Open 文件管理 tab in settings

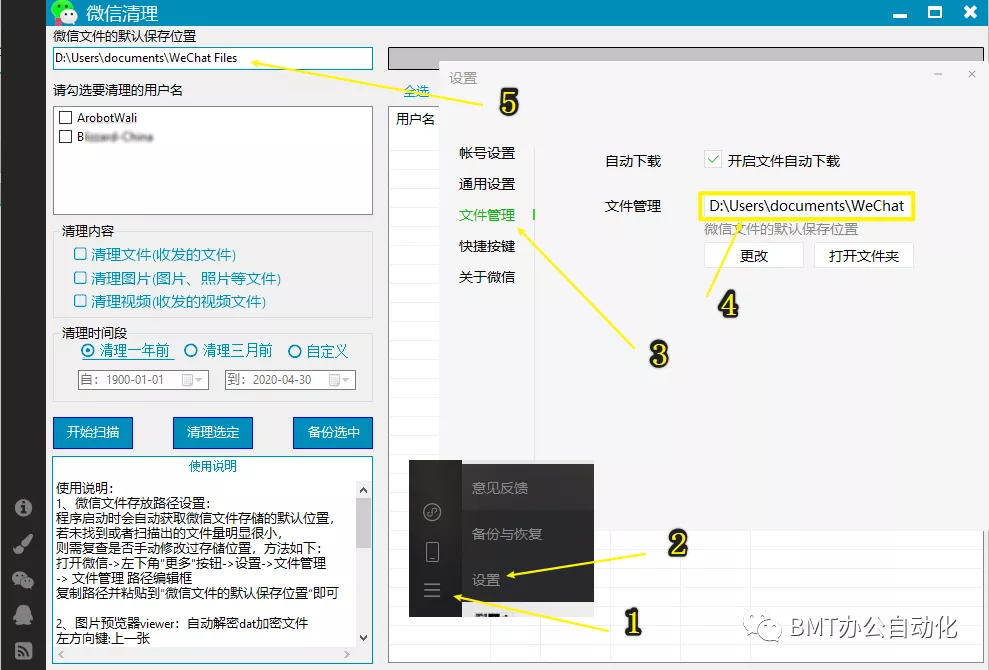(487, 215)
